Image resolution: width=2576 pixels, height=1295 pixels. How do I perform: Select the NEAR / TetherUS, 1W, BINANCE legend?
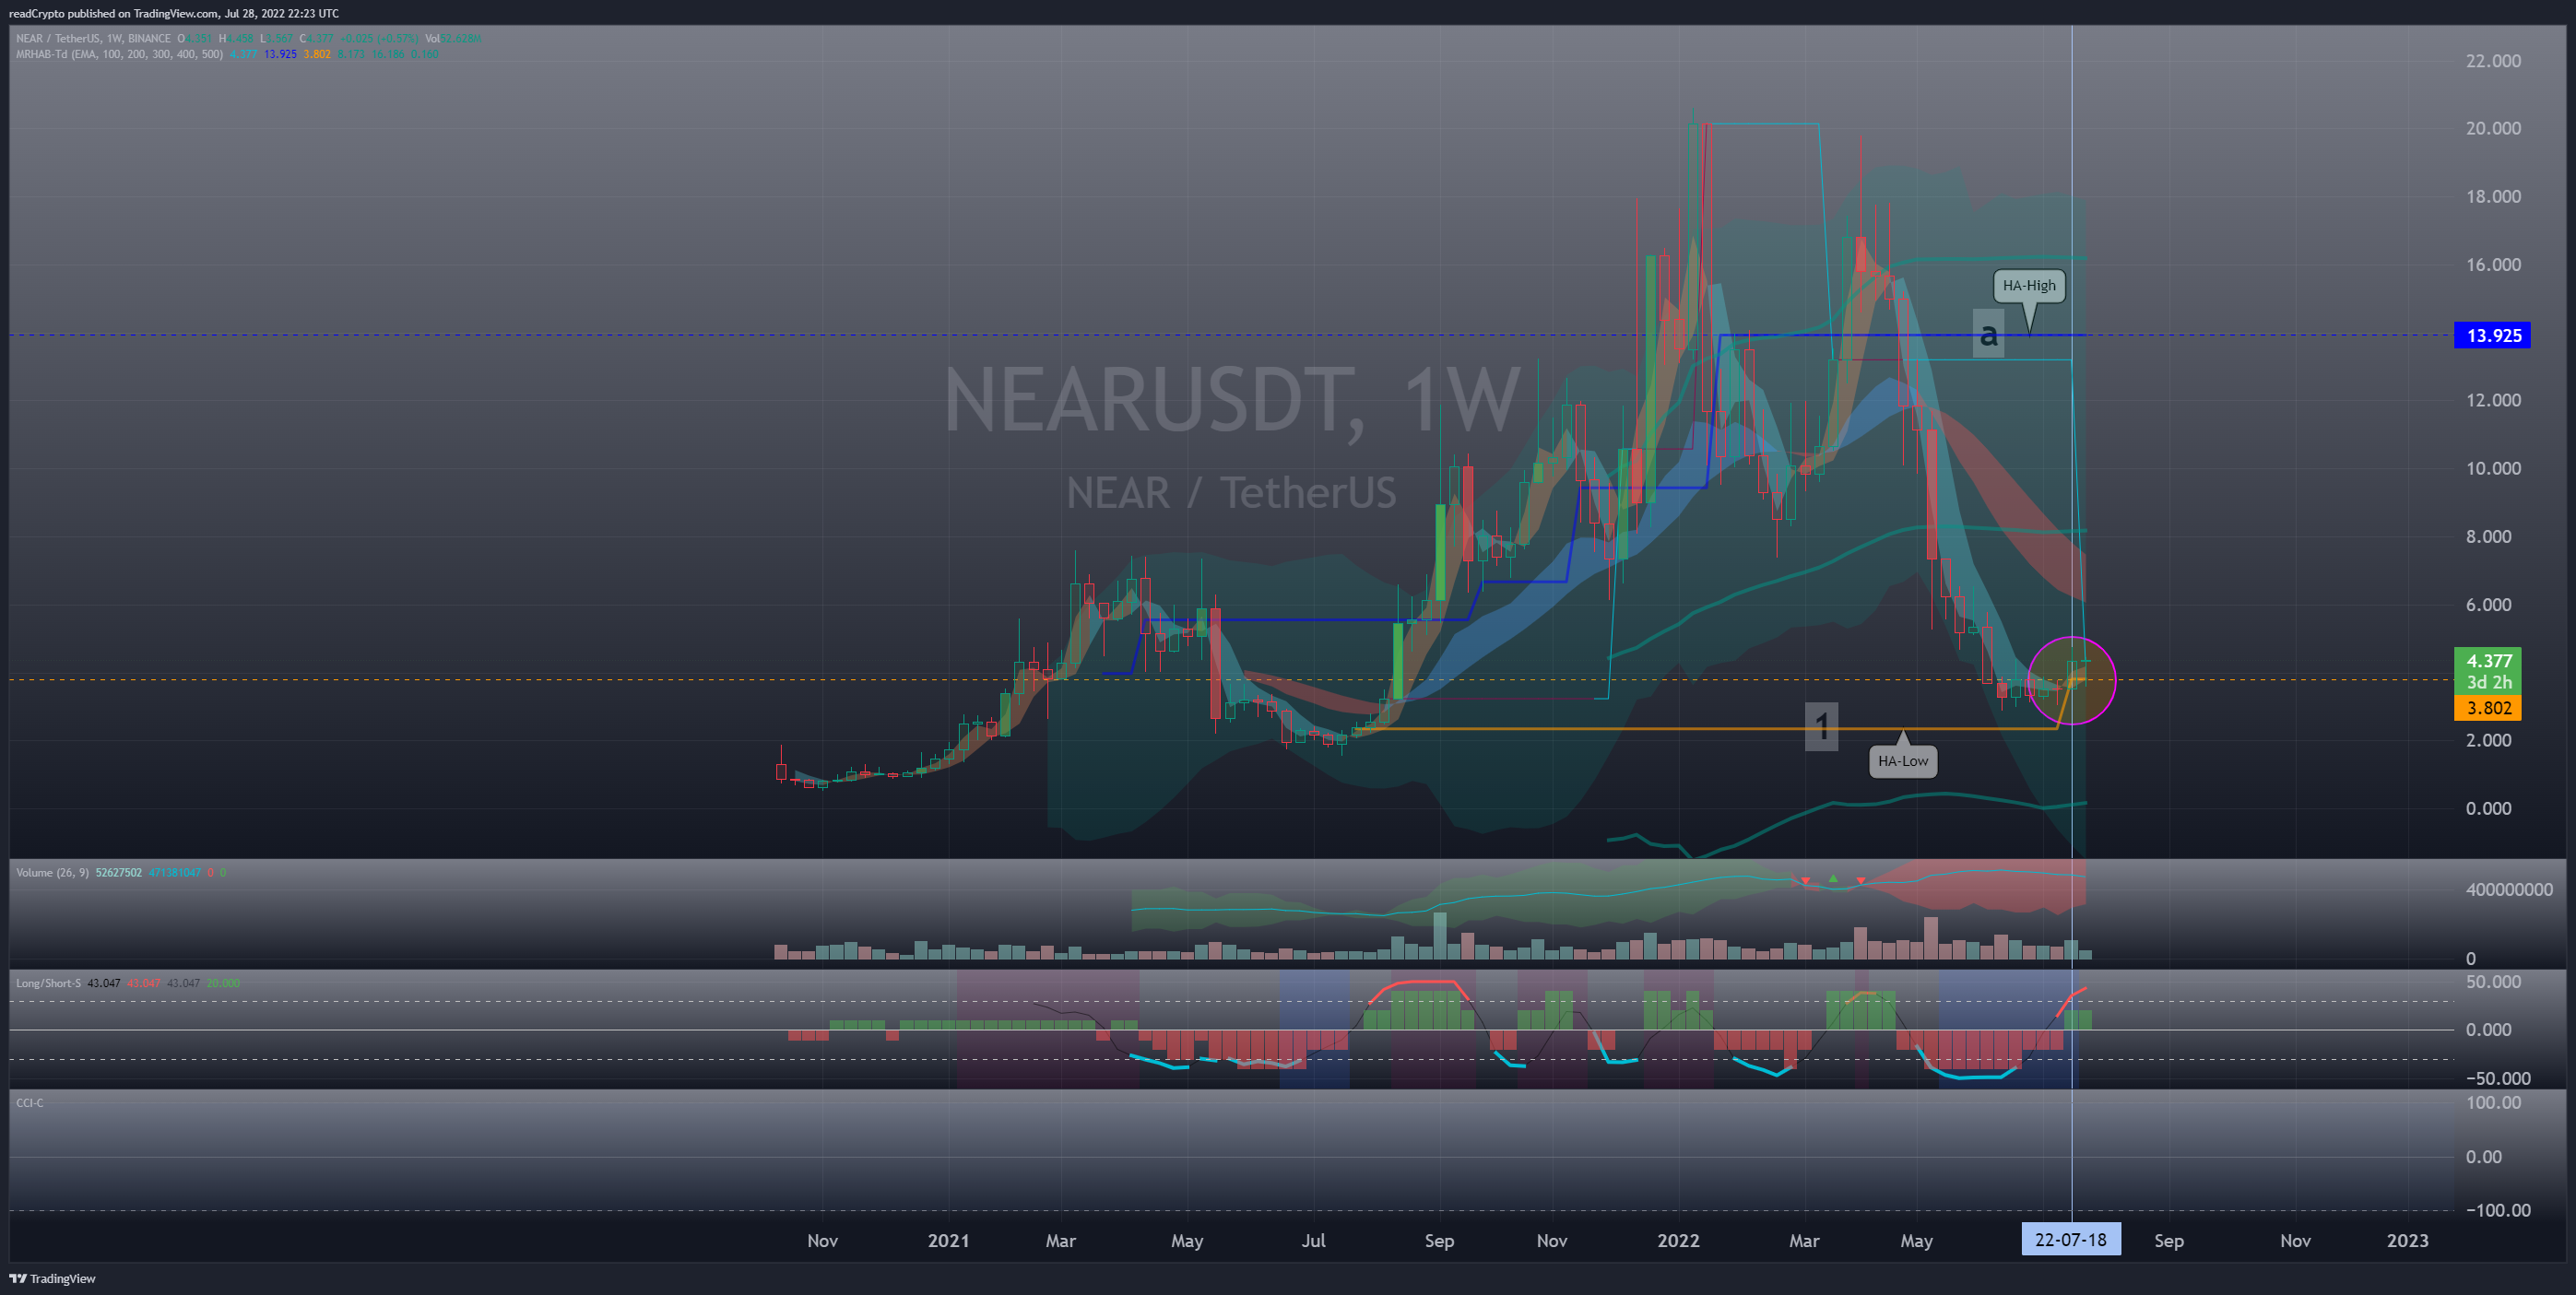click(93, 39)
